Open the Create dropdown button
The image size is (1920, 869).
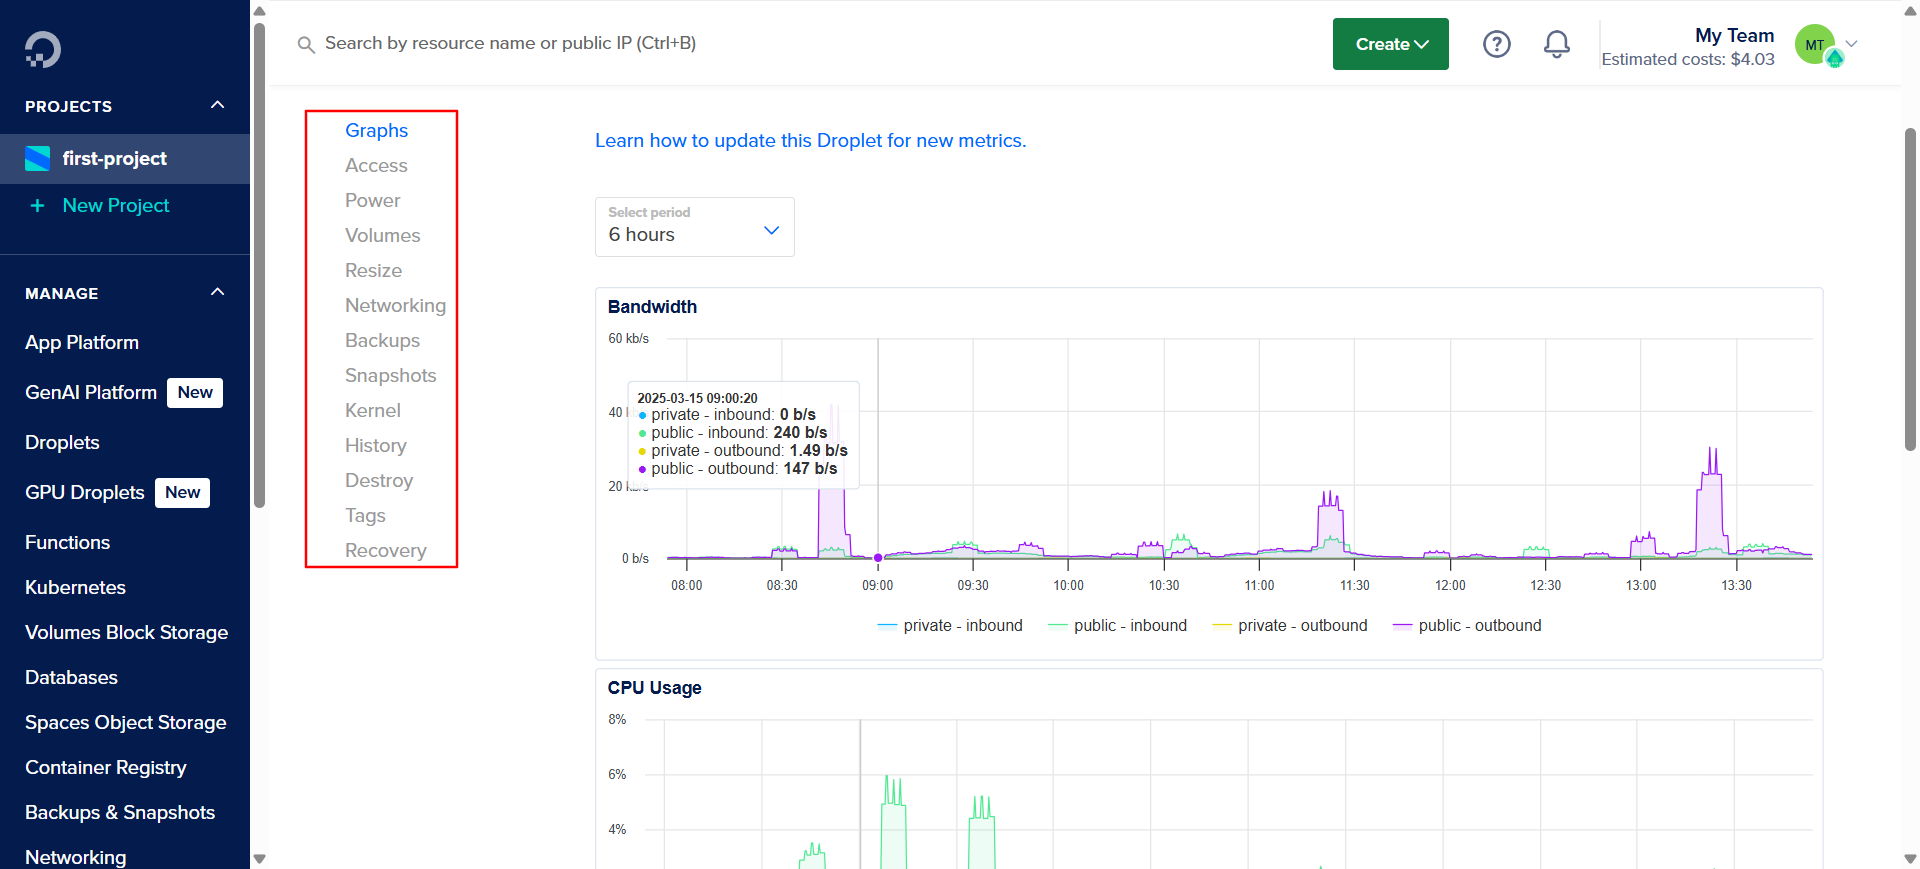pos(1390,44)
